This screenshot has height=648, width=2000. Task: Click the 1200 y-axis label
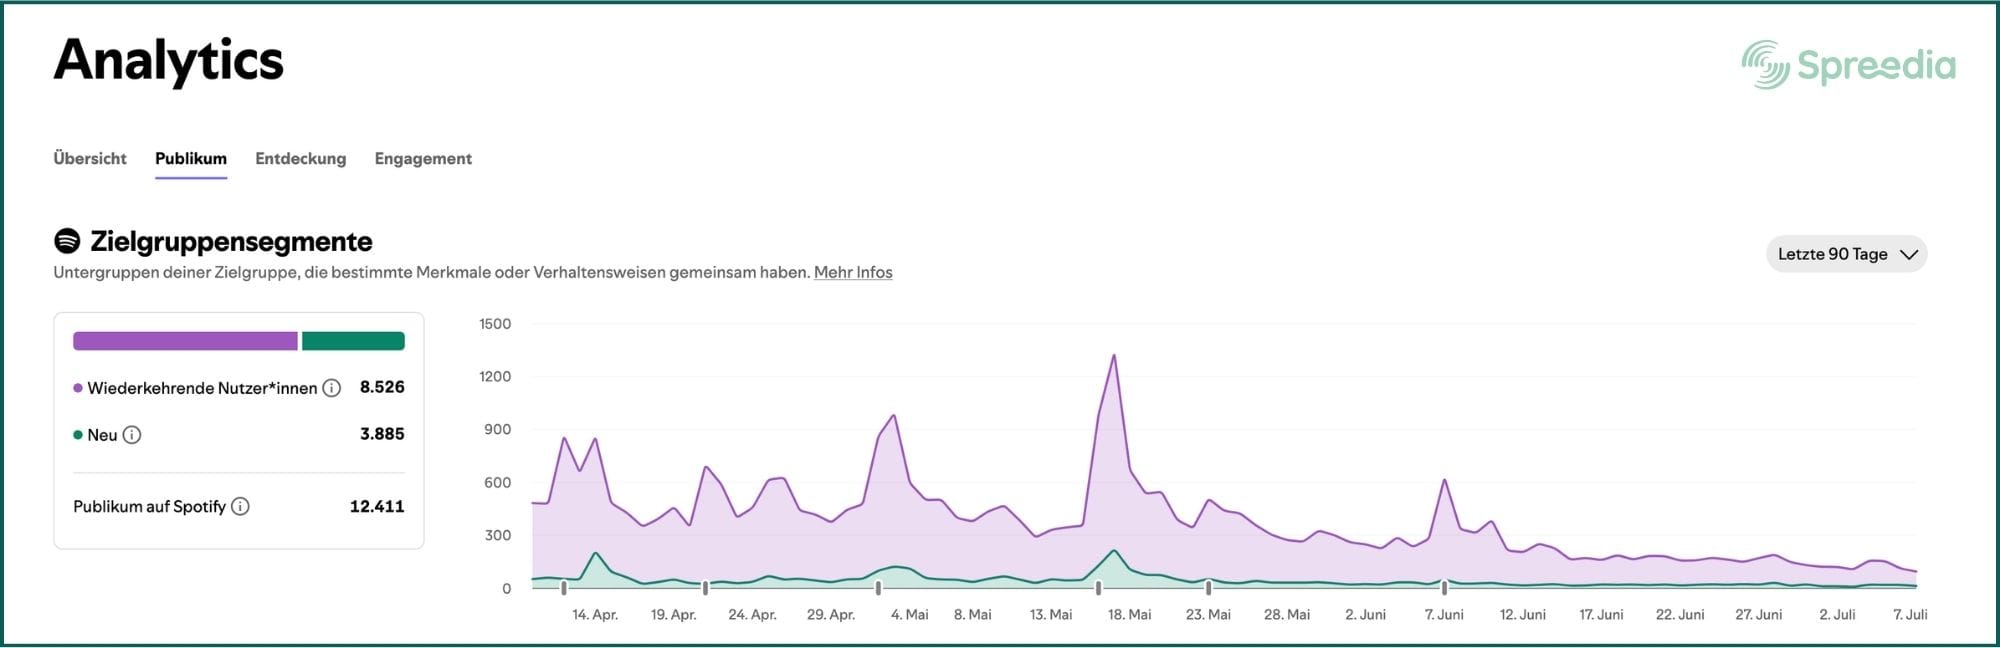(495, 377)
